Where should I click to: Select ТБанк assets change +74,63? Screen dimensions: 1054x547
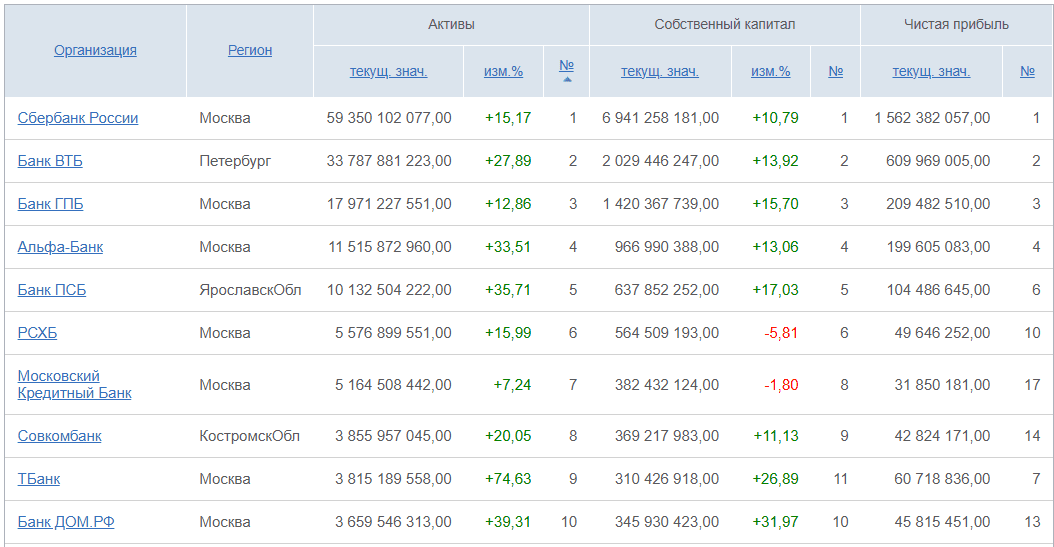[508, 479]
